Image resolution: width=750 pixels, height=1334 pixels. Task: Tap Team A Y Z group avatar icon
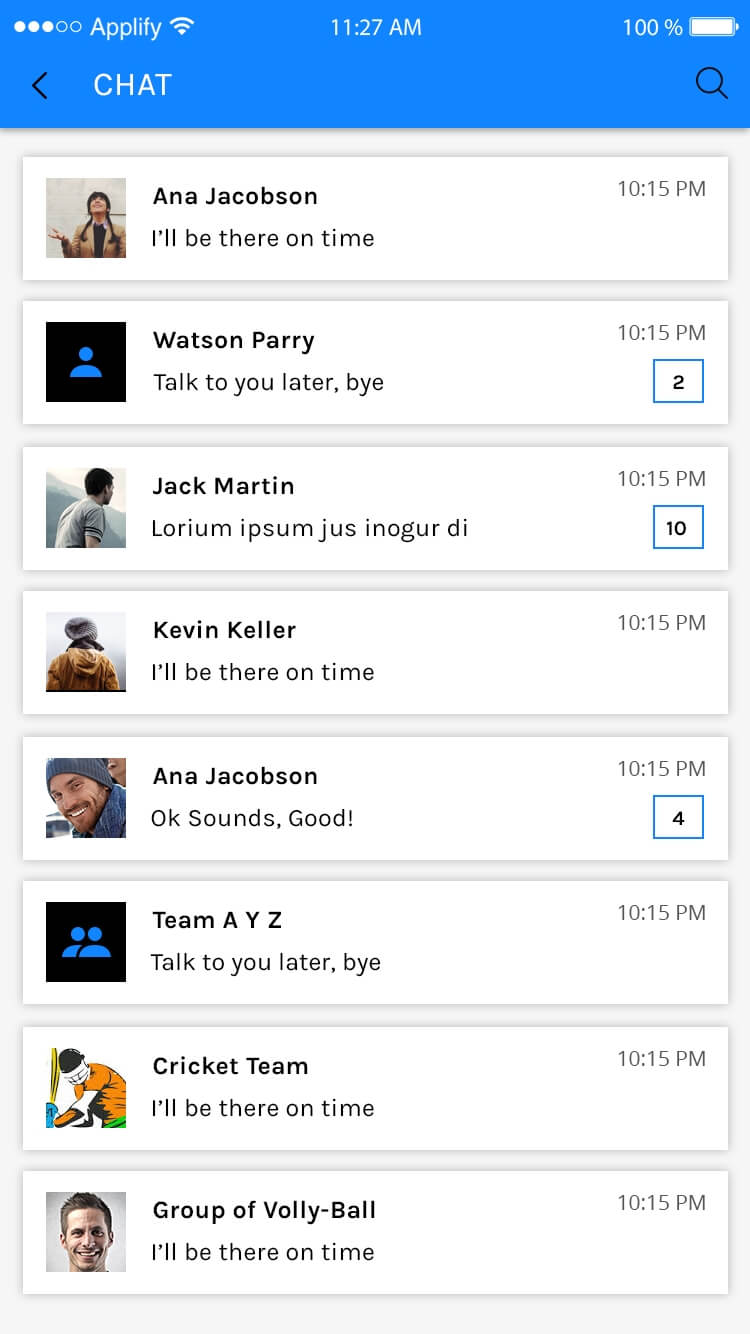click(x=86, y=942)
